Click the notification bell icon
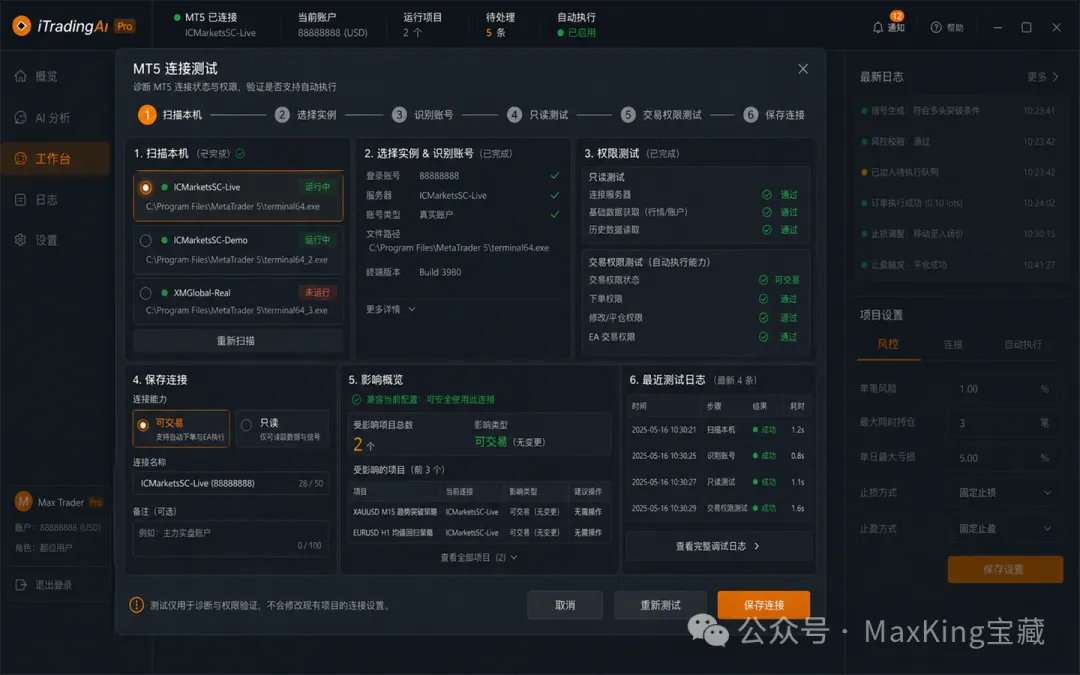Viewport: 1080px width, 675px height. [x=878, y=27]
